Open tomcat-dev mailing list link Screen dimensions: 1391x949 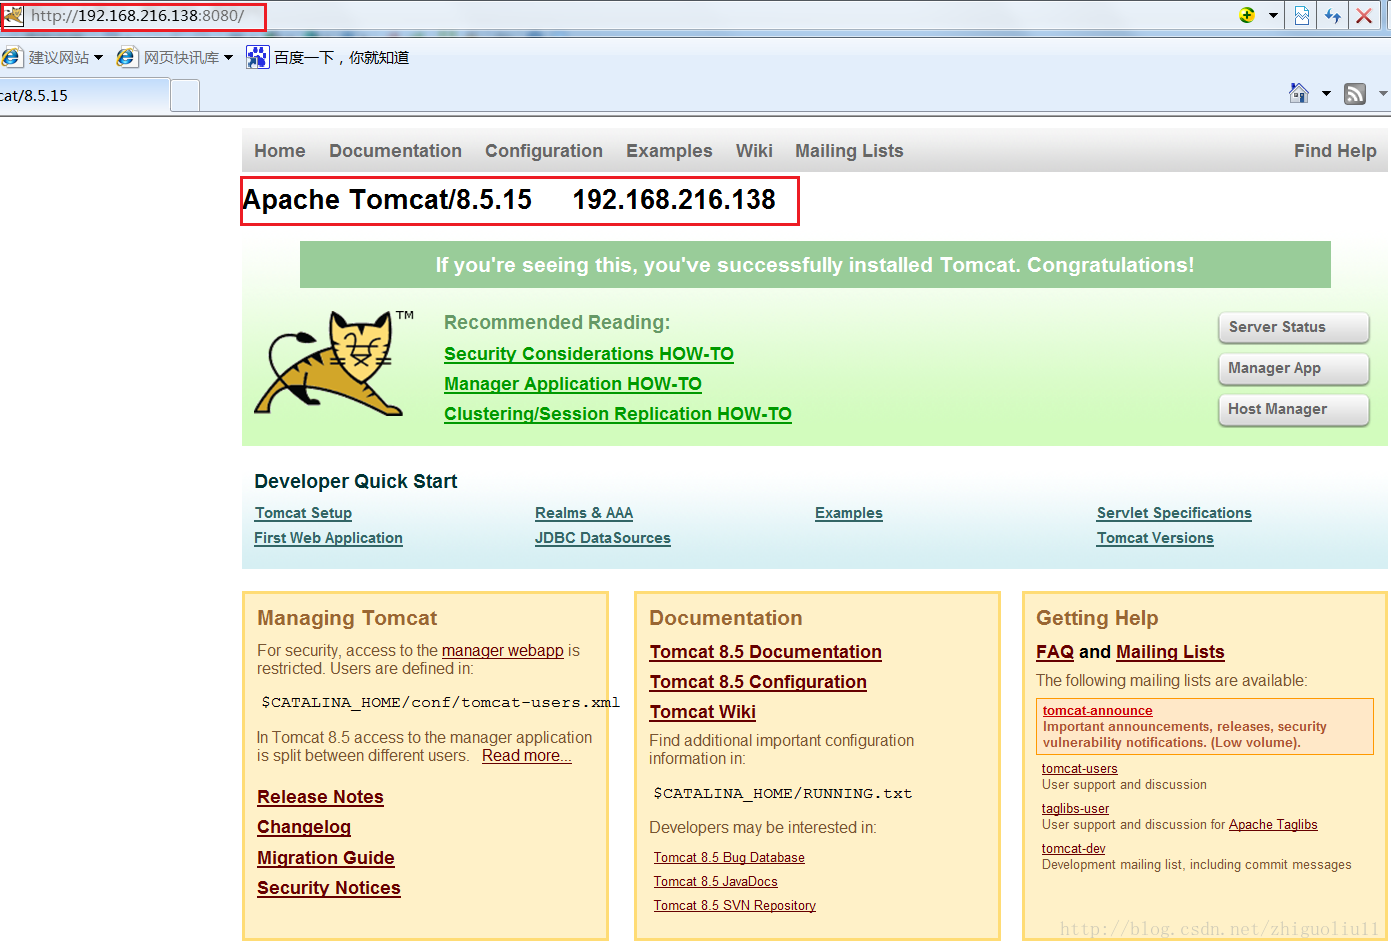click(1074, 849)
